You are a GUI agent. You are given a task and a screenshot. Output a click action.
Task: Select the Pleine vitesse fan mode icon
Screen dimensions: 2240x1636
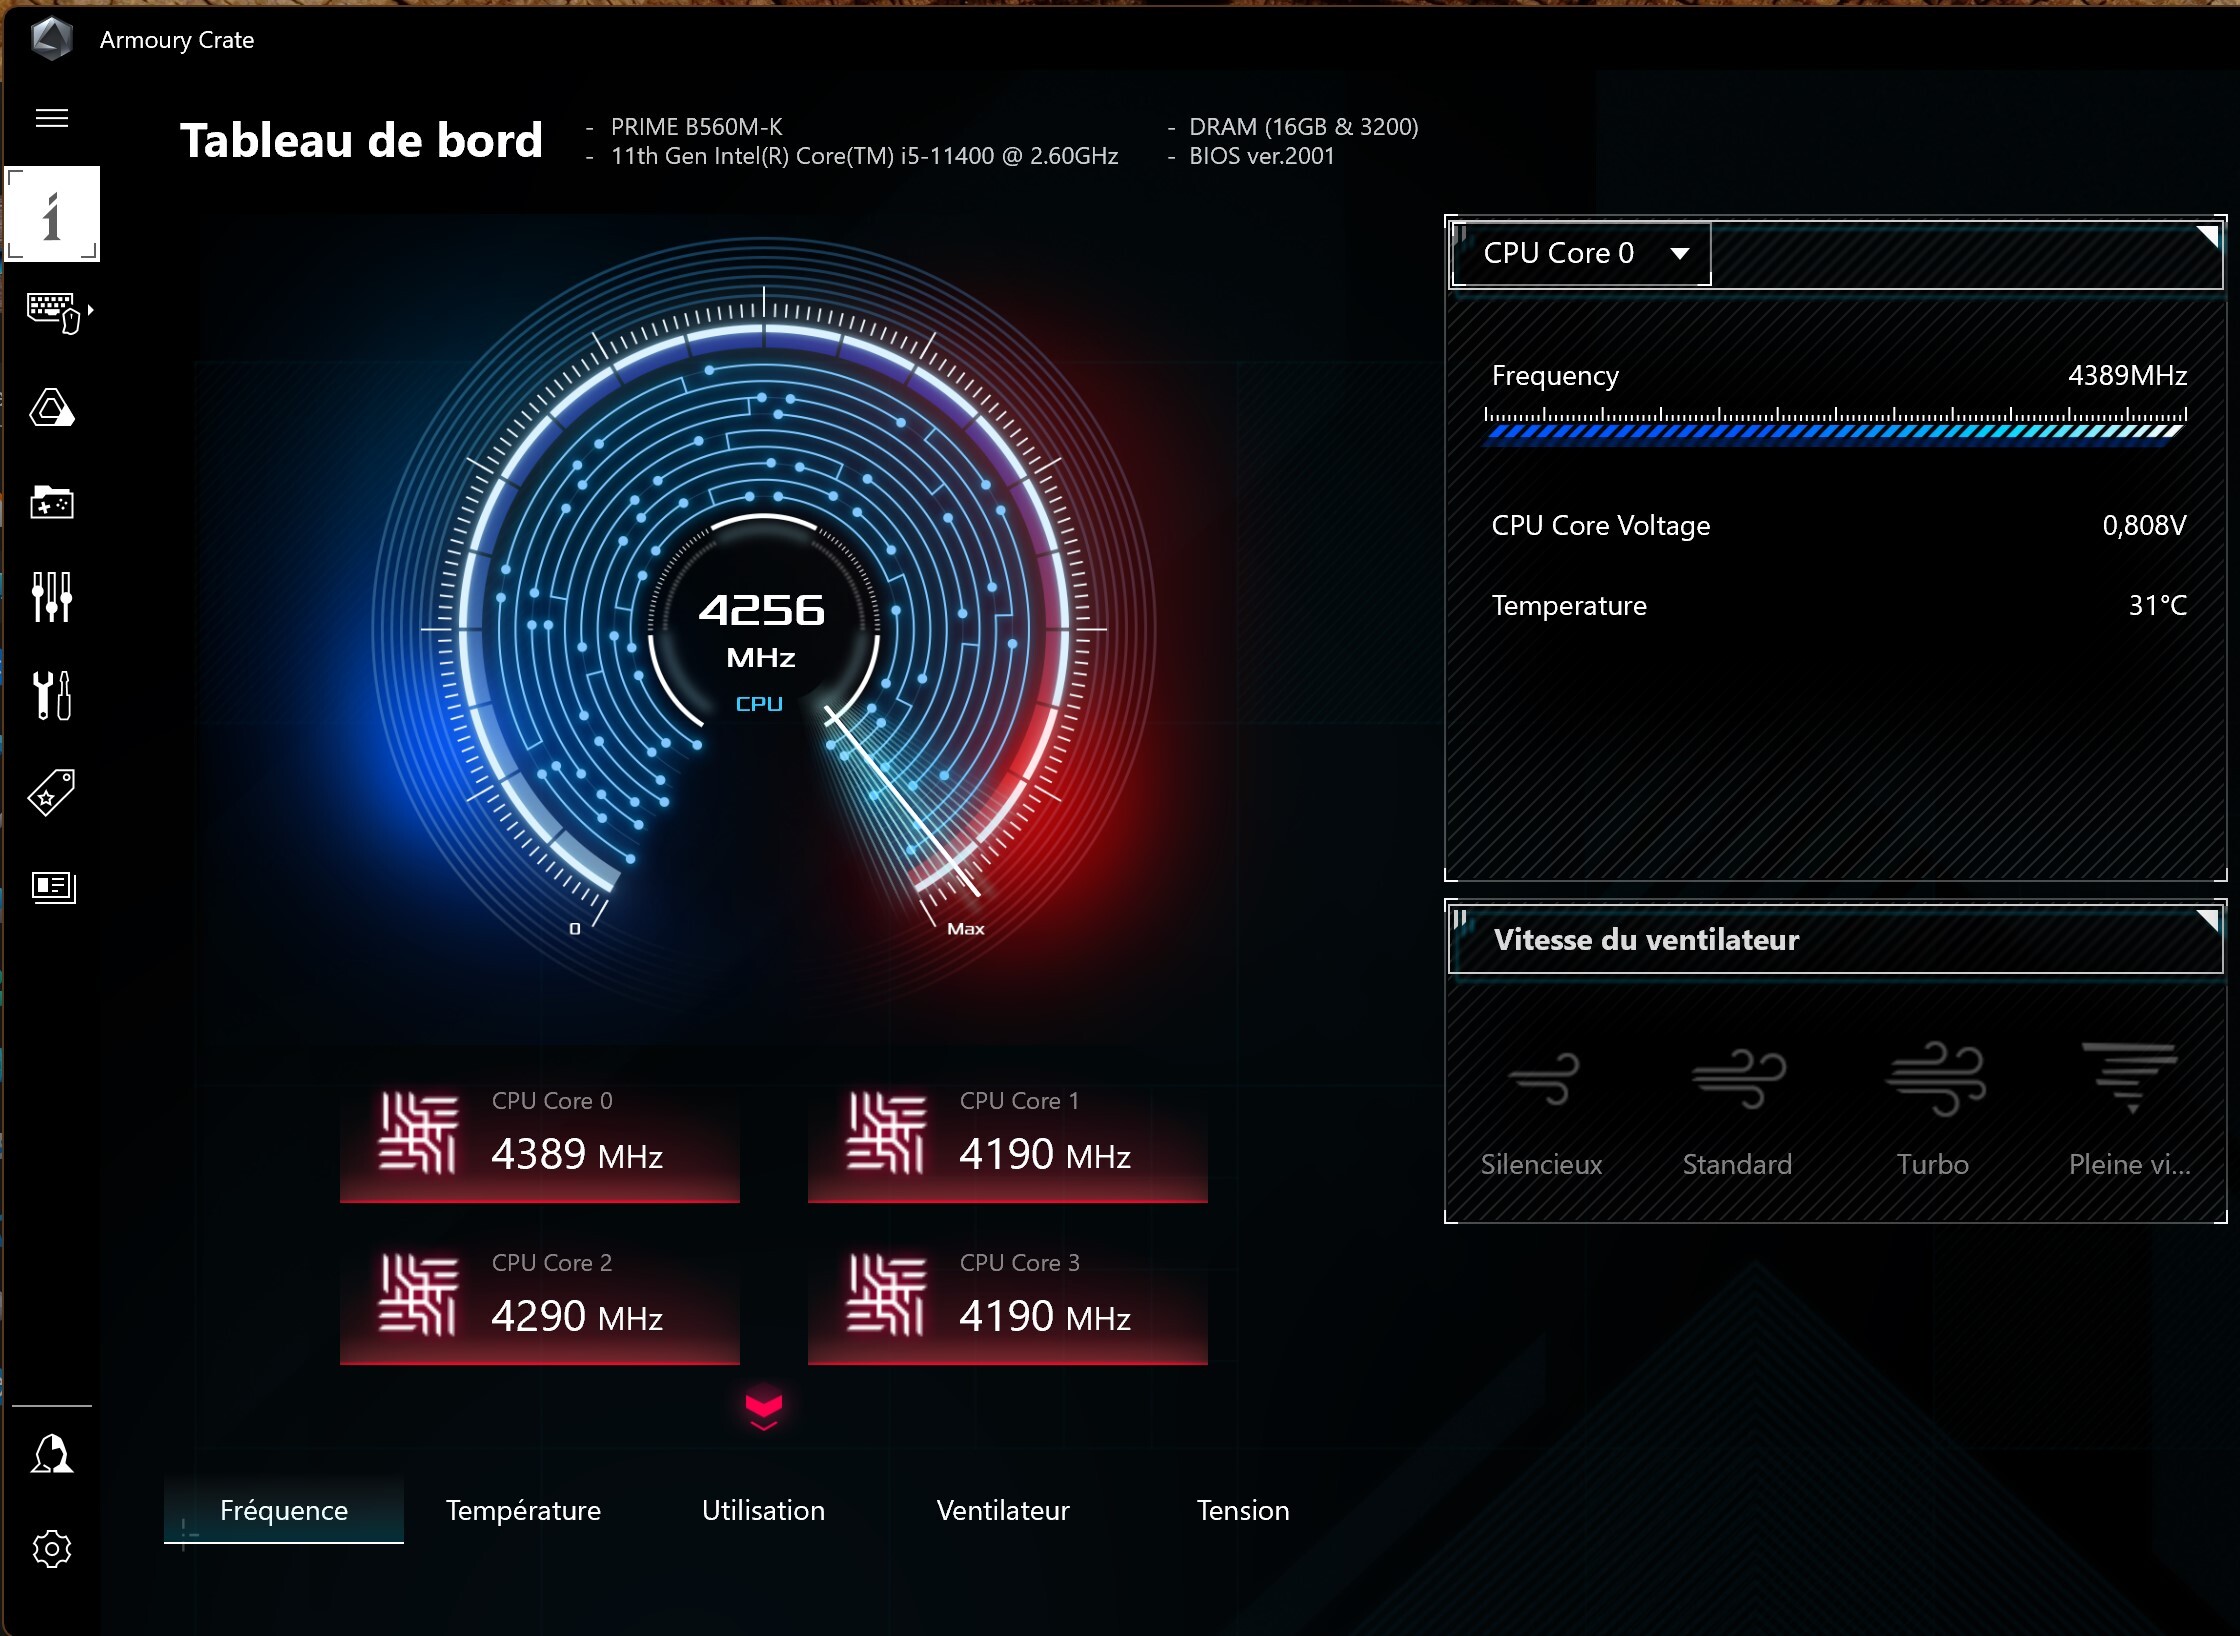tap(2130, 1077)
